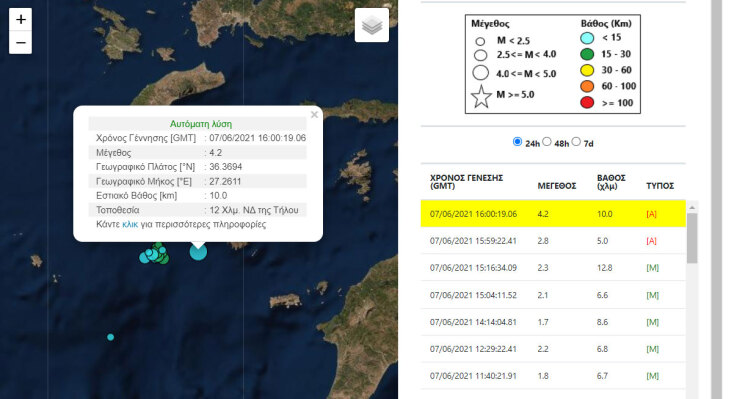This screenshot has width=734, height=399.
Task: Select the 24h time range radio button
Action: pyautogui.click(x=517, y=141)
